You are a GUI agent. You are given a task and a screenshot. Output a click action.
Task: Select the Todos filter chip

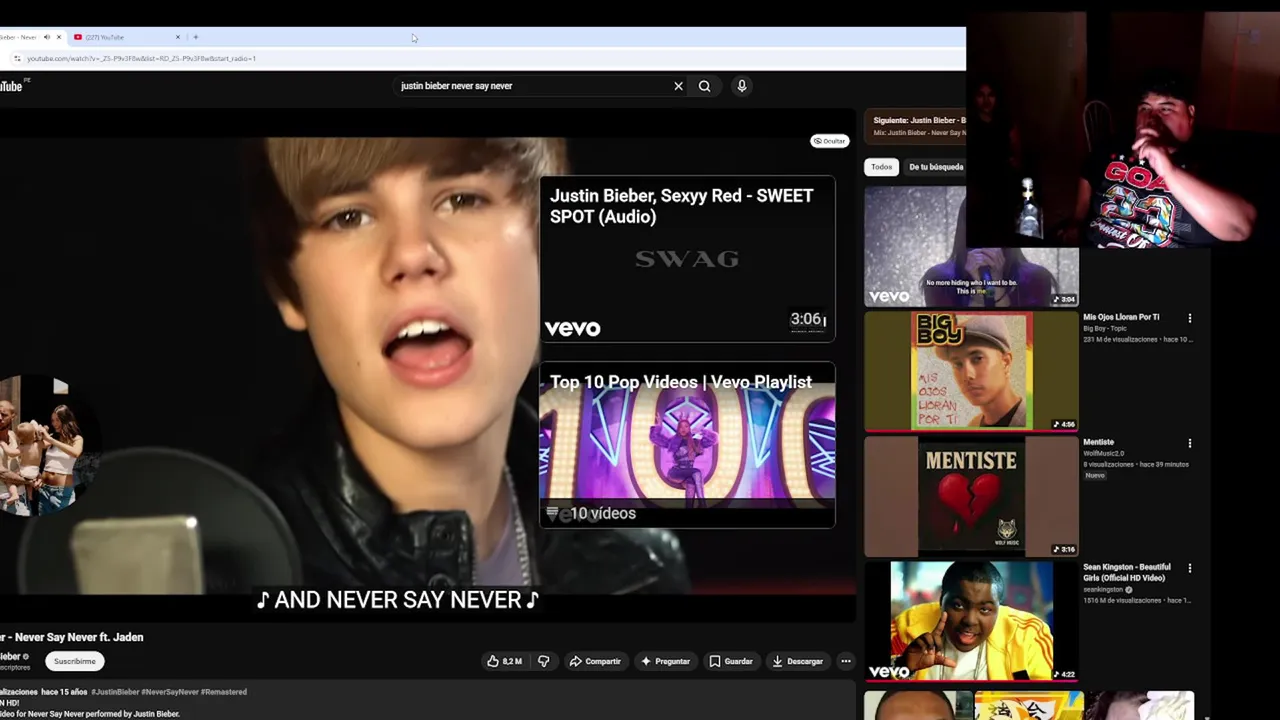pyautogui.click(x=881, y=167)
